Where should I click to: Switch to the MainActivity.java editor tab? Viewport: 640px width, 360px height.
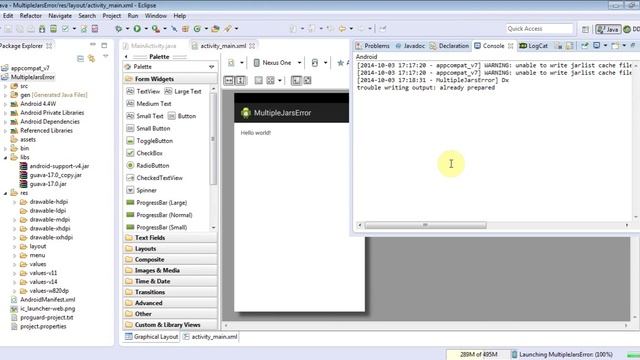(x=149, y=46)
